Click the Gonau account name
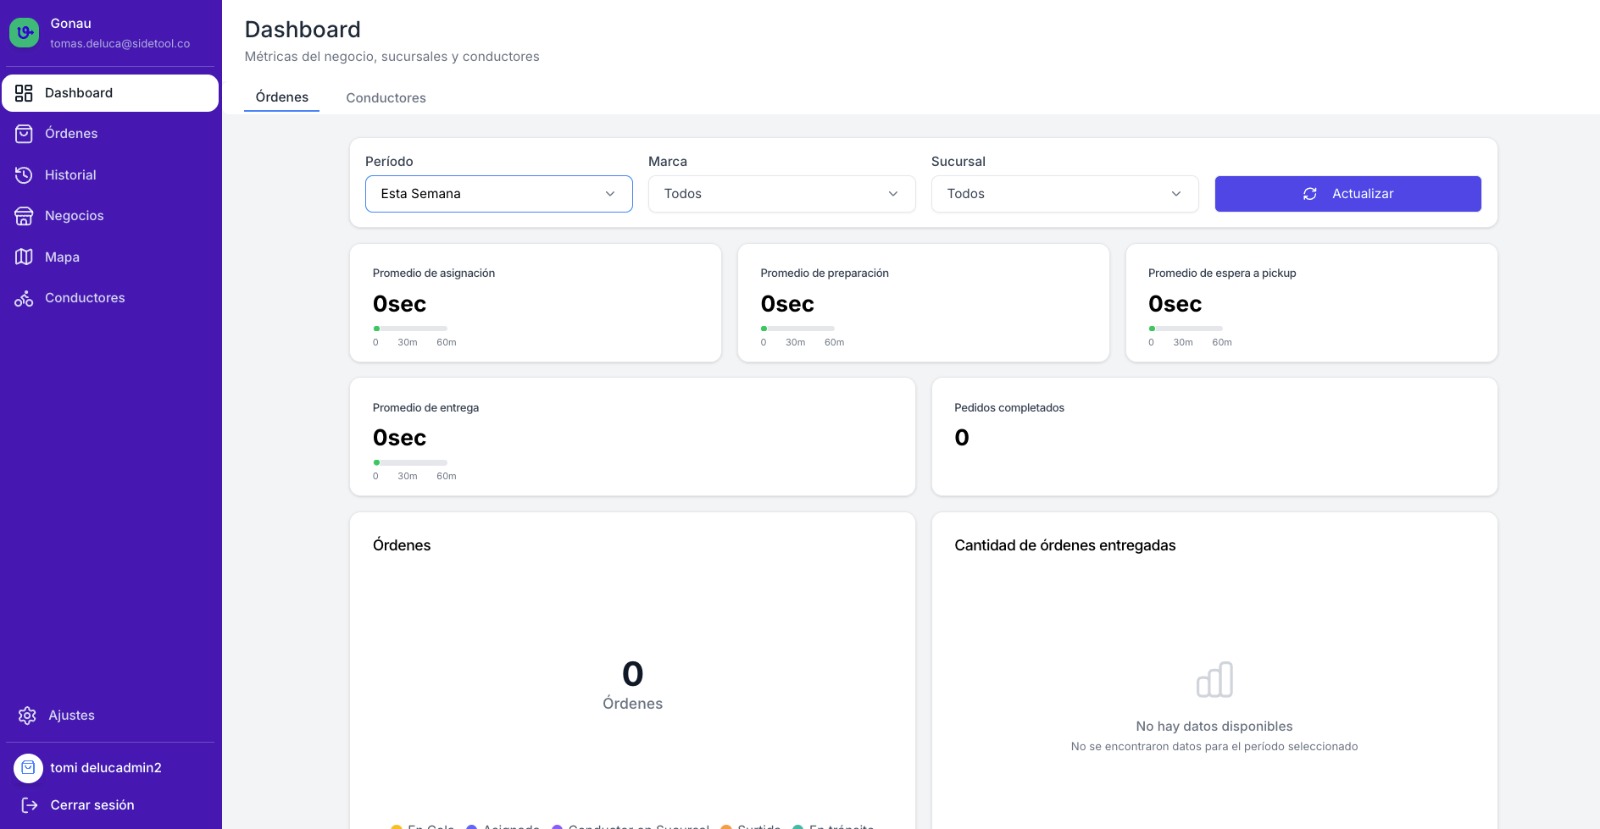Screen dimensions: 1600x829 pyautogui.click(x=71, y=23)
